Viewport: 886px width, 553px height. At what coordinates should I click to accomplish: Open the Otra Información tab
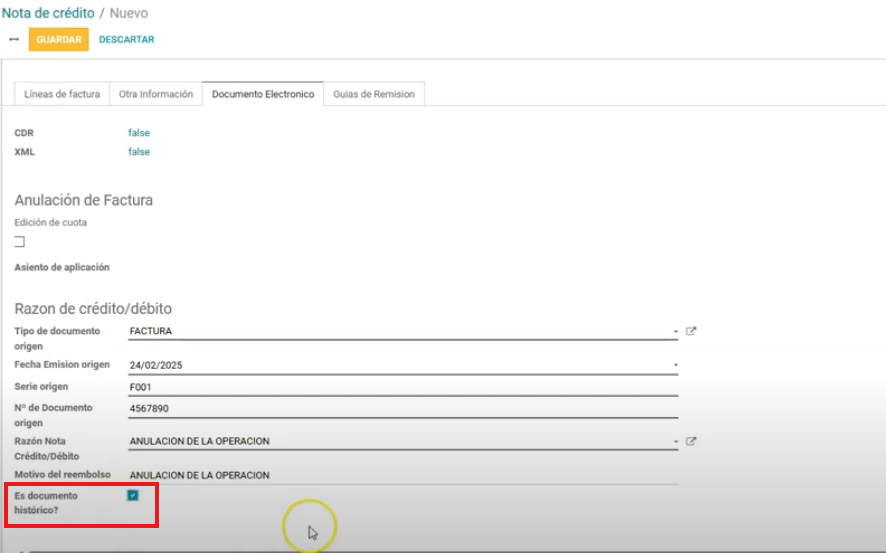pyautogui.click(x=155, y=94)
